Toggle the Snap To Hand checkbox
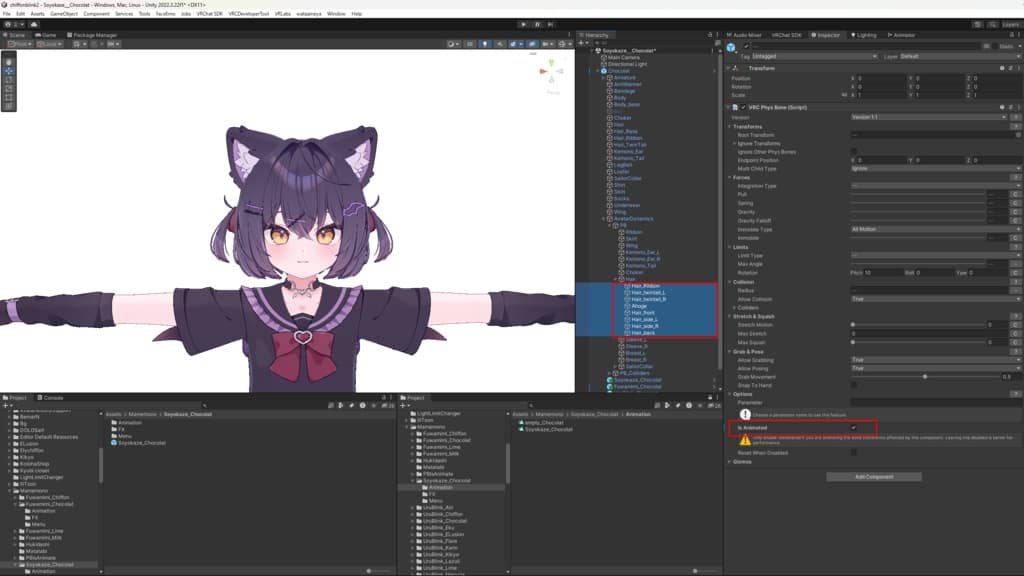Image resolution: width=1024 pixels, height=576 pixels. coord(853,385)
